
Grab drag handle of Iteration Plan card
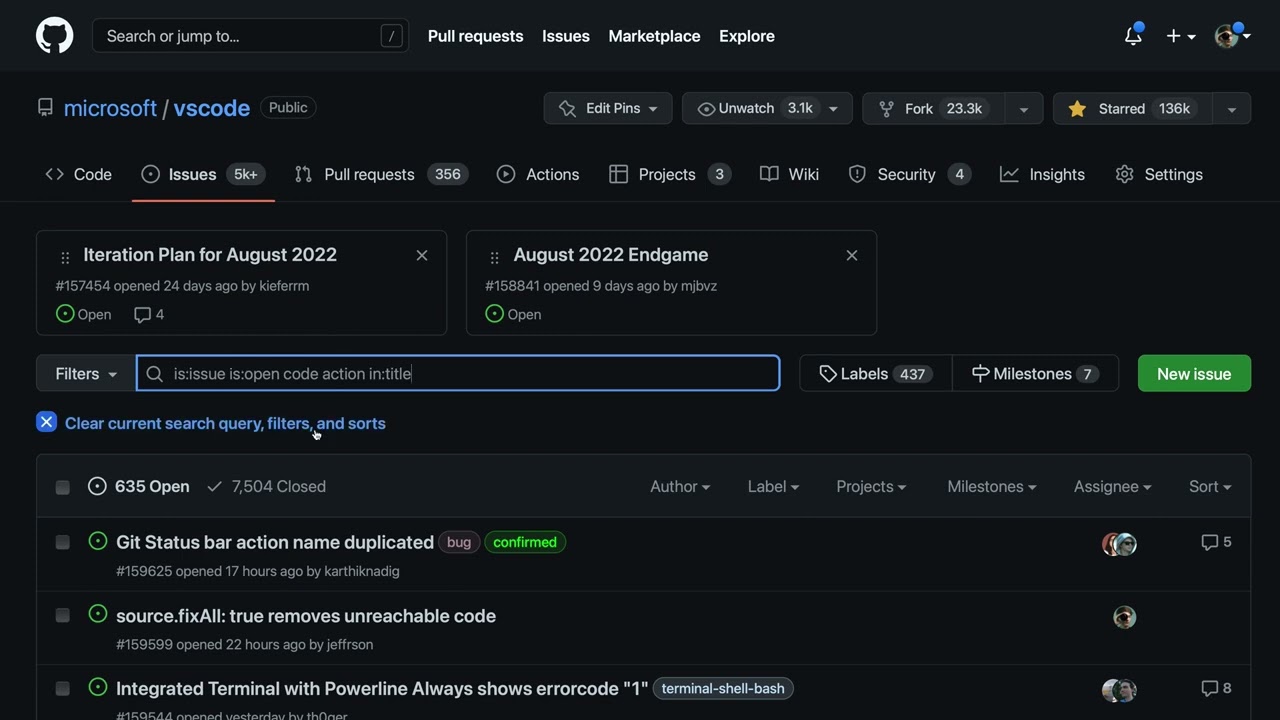(65, 257)
